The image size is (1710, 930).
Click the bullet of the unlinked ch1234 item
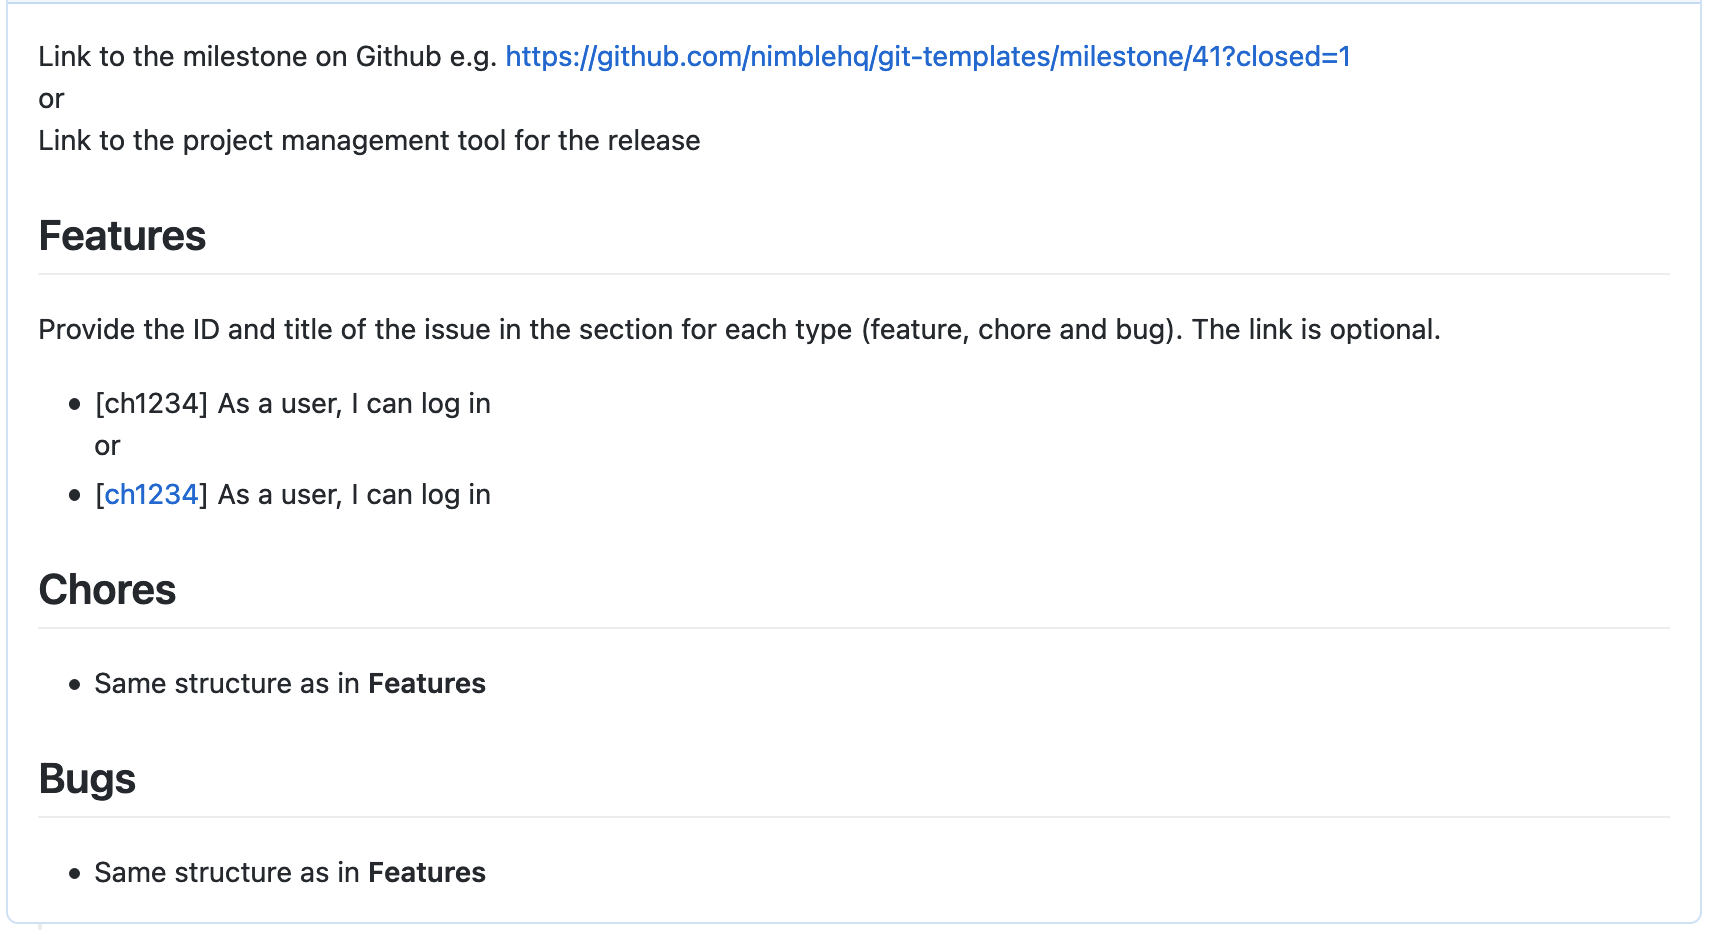click(x=74, y=405)
